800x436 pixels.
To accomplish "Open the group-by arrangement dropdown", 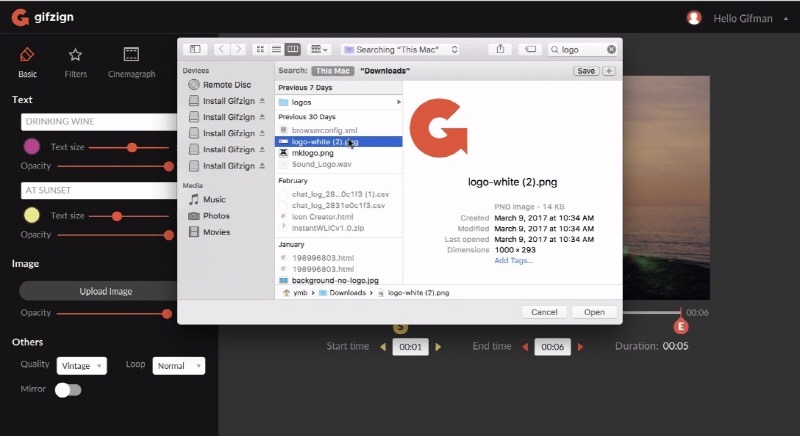I will tap(319, 49).
